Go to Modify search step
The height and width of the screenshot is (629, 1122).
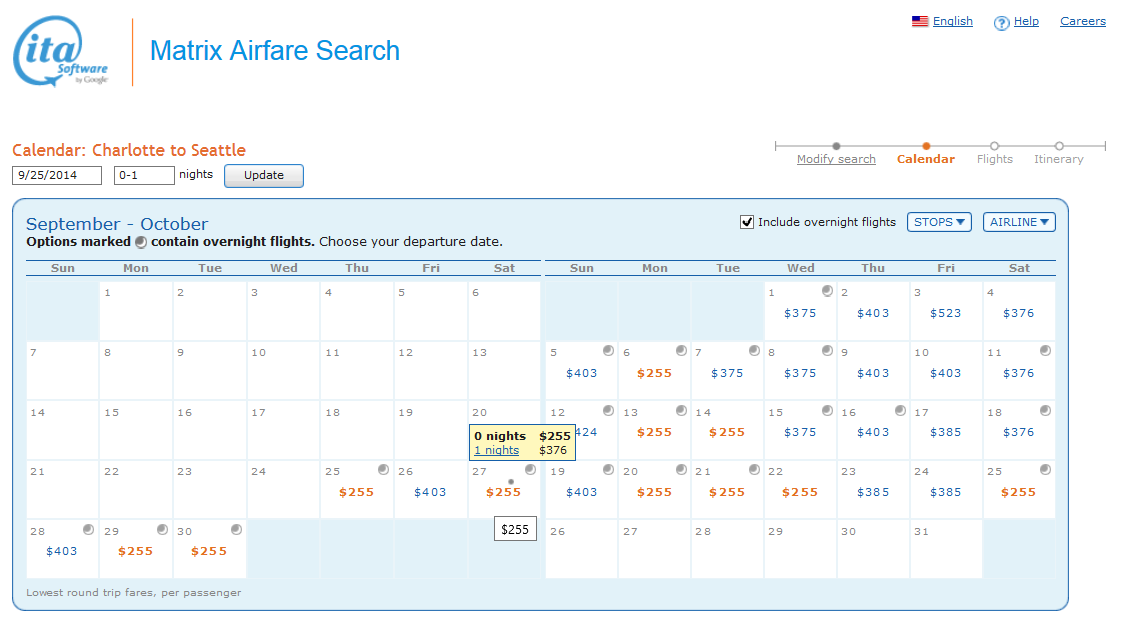836,159
